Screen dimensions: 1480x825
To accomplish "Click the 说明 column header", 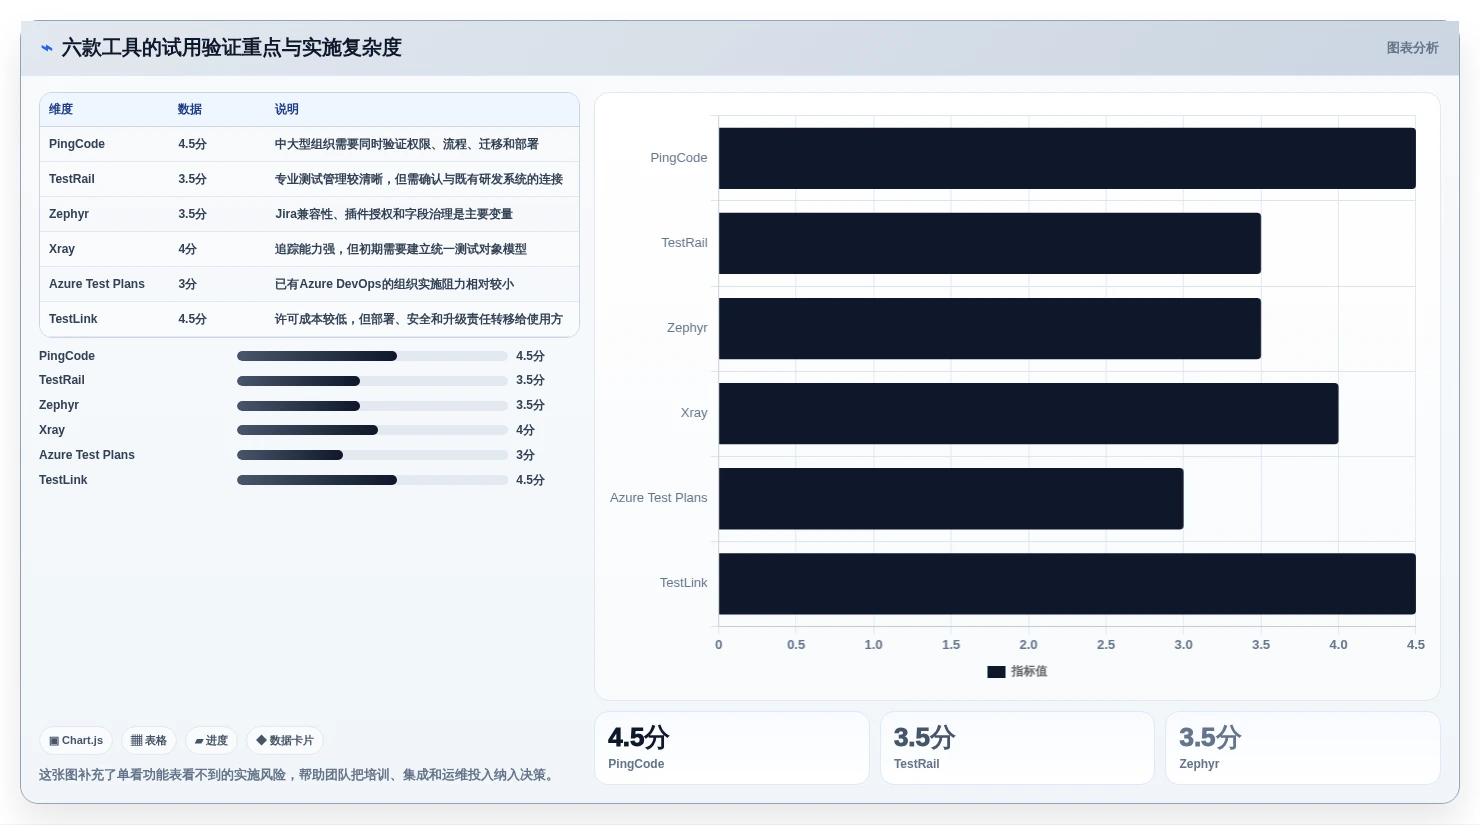I will (287, 109).
